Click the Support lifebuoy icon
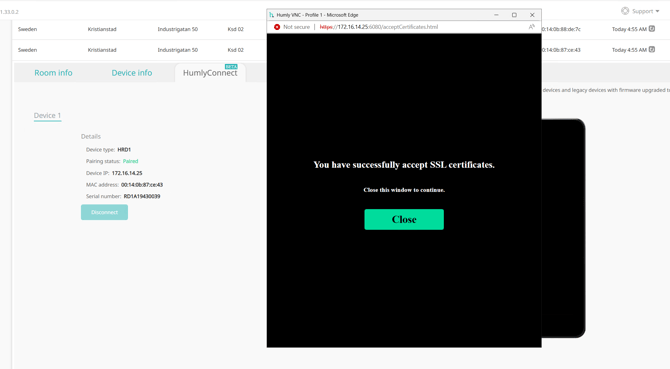This screenshot has width=670, height=369. click(x=625, y=11)
